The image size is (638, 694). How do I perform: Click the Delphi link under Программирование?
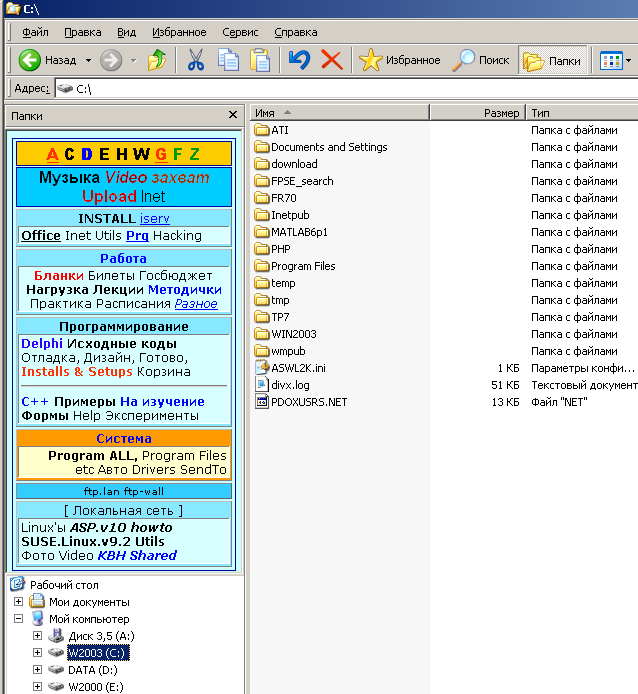41,343
